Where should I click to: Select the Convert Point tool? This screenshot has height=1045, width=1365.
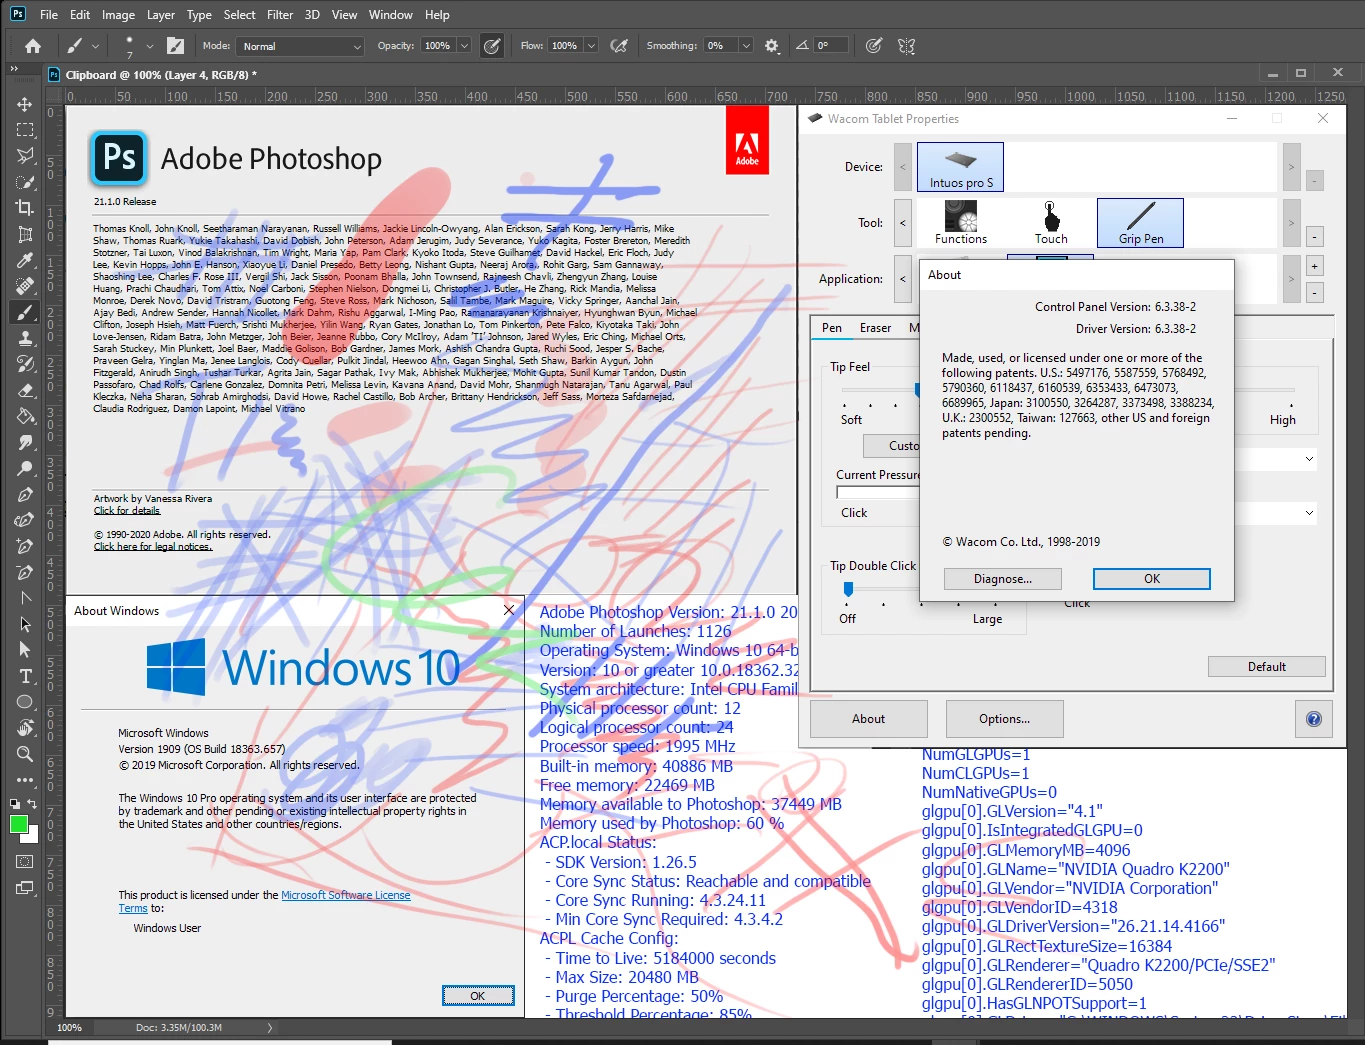point(25,598)
